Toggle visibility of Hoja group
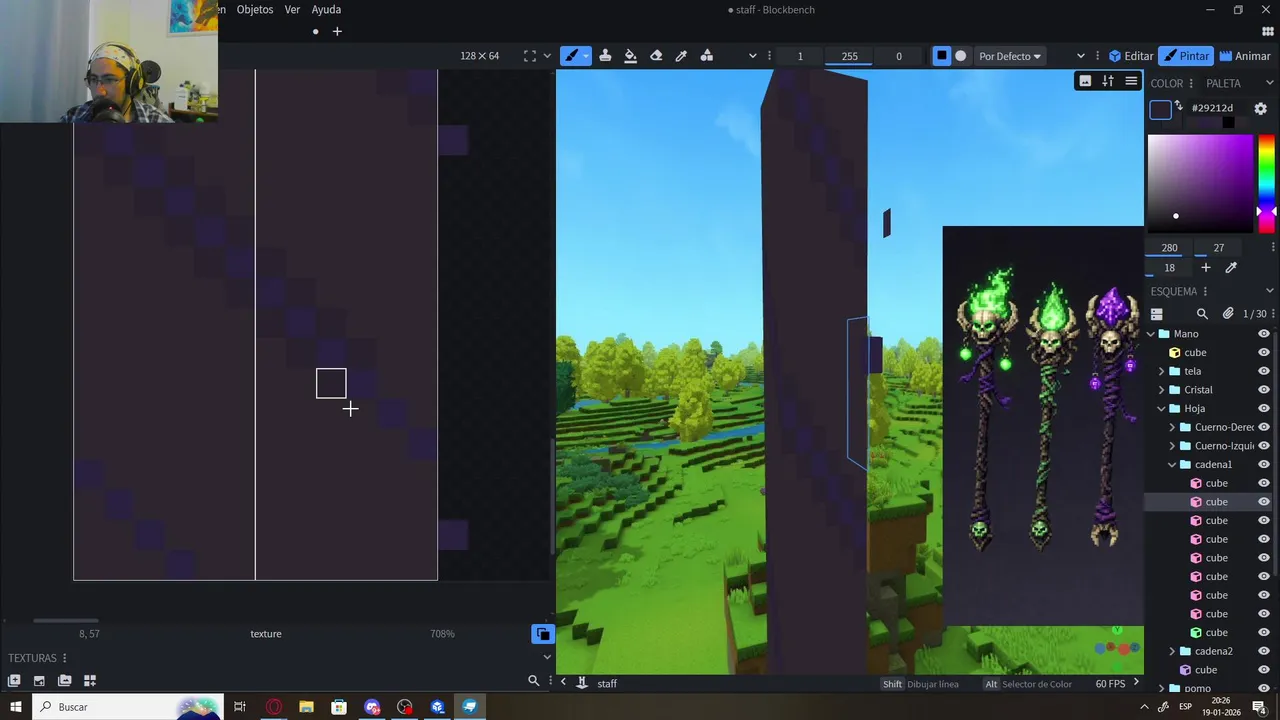Image resolution: width=1280 pixels, height=720 pixels. 1263,408
